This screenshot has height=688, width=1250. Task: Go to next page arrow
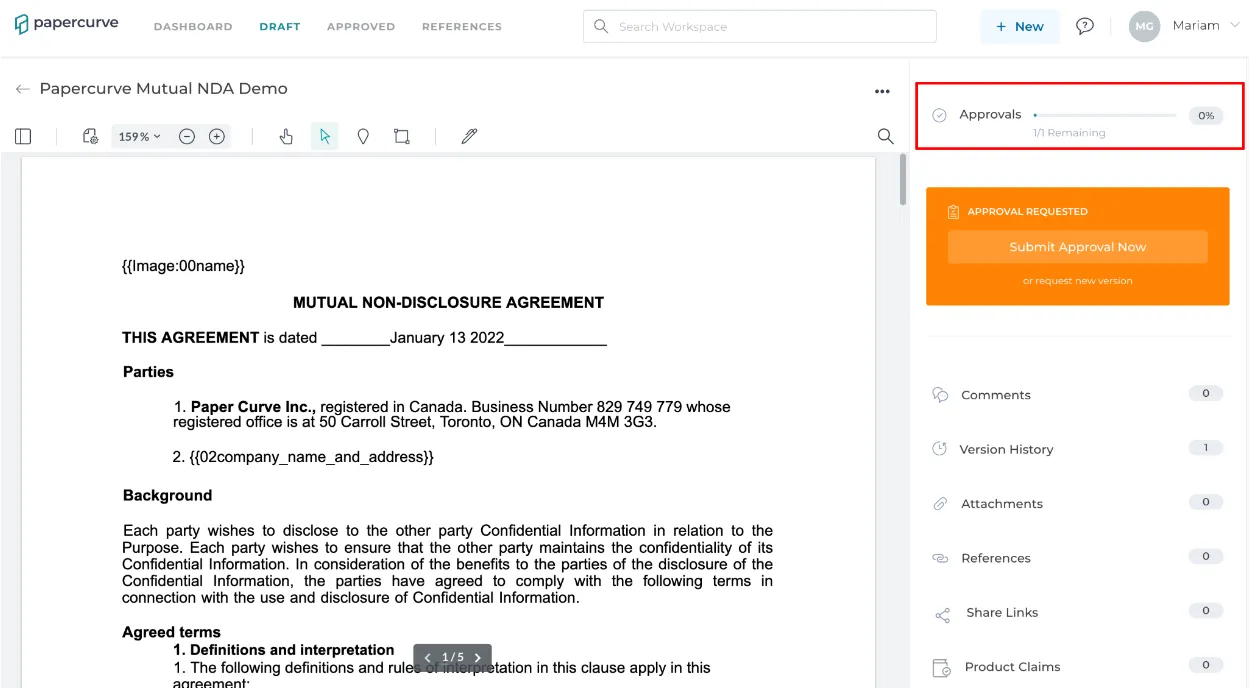pyautogui.click(x=478, y=657)
